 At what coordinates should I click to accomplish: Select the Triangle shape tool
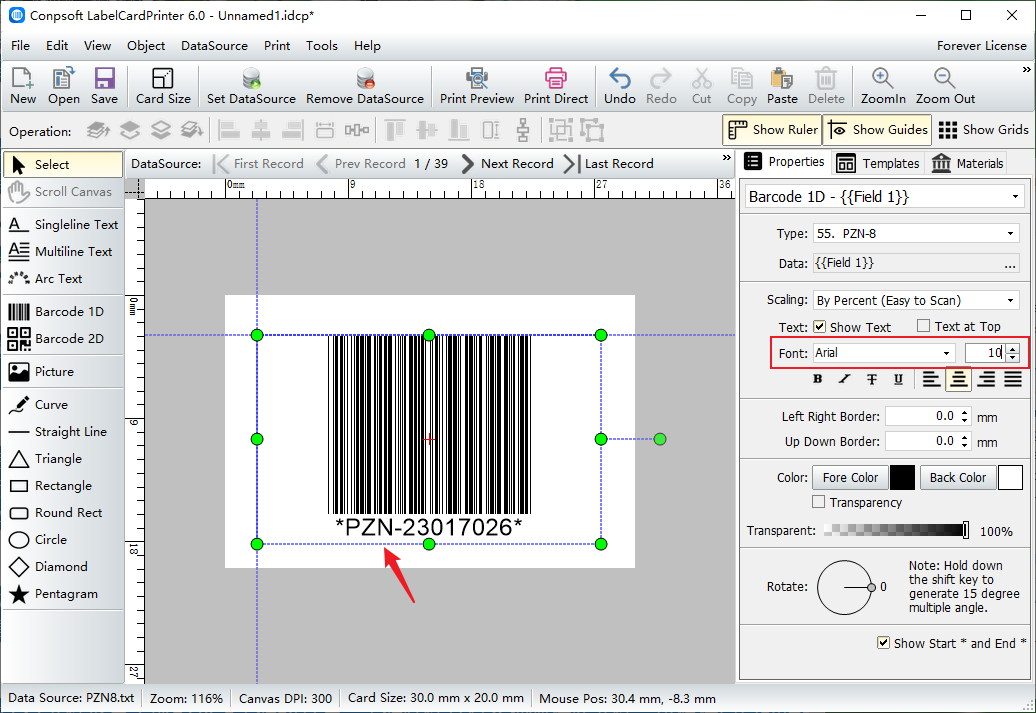pyautogui.click(x=63, y=459)
